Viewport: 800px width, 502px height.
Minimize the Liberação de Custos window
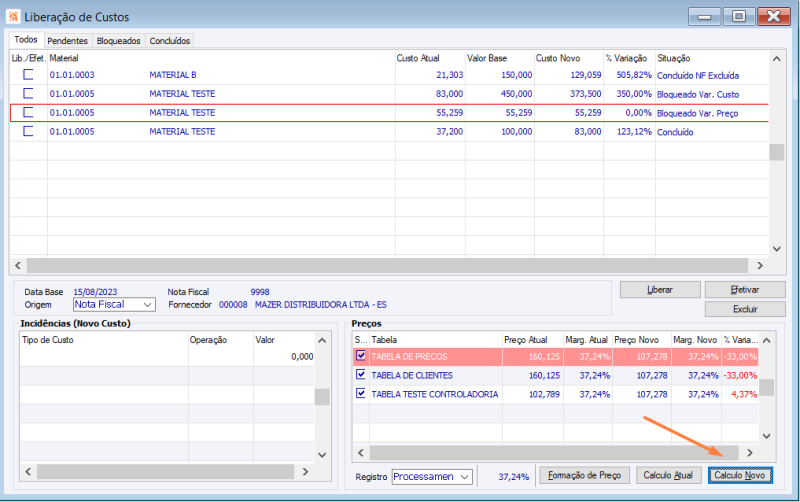pos(705,16)
